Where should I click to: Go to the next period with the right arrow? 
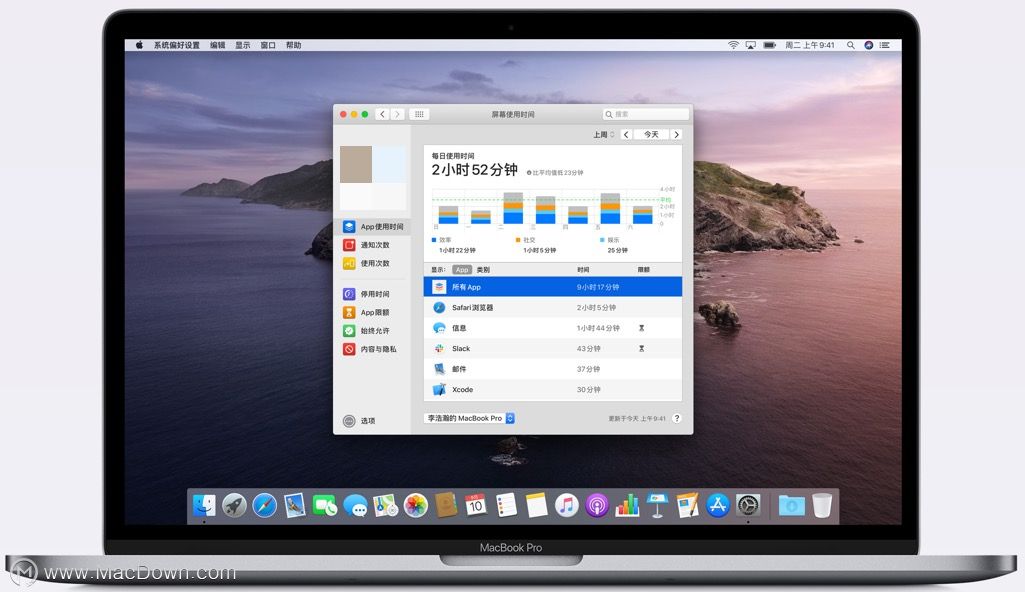(676, 135)
